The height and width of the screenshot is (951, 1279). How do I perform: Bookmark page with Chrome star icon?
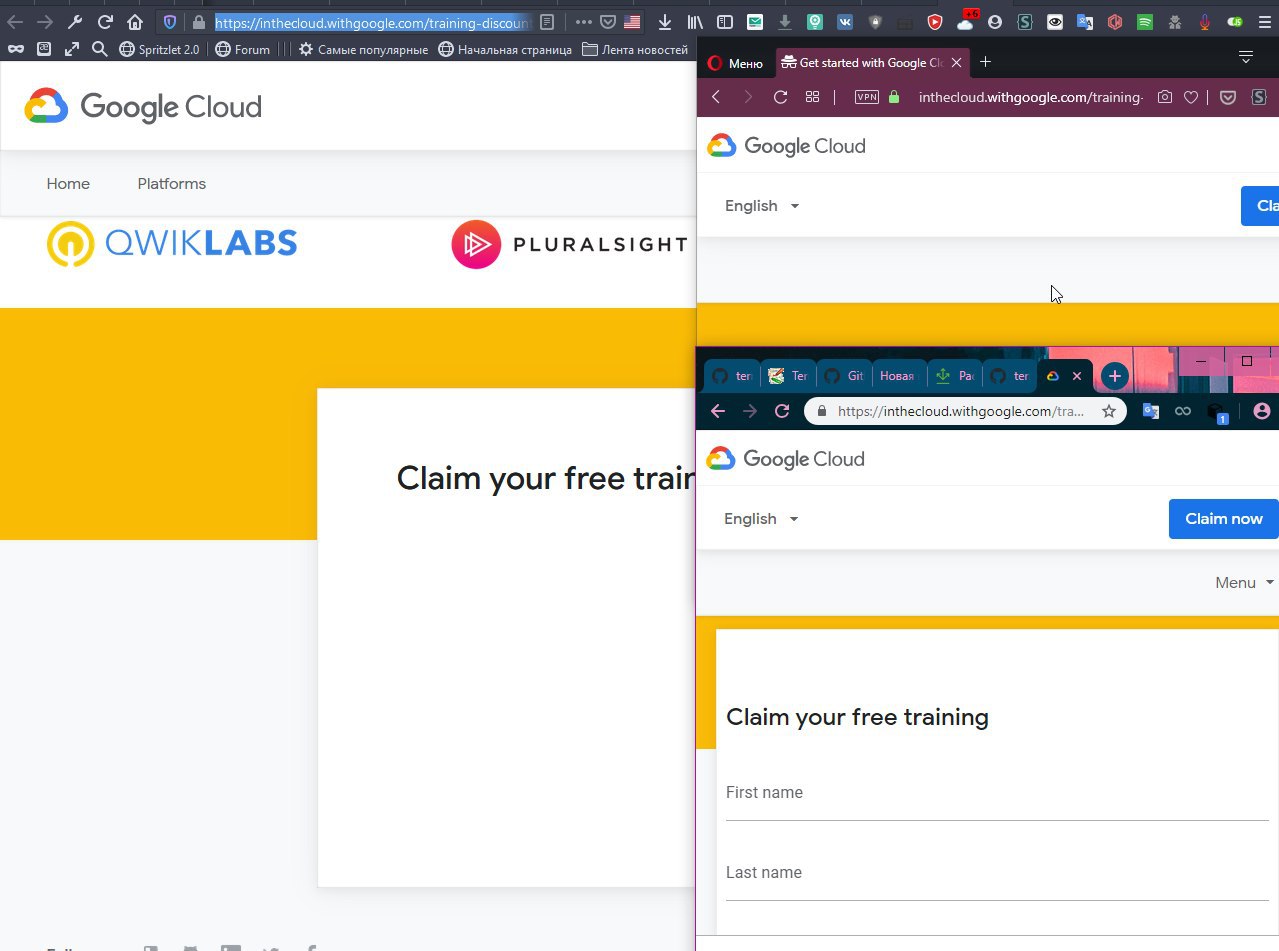(x=1108, y=411)
